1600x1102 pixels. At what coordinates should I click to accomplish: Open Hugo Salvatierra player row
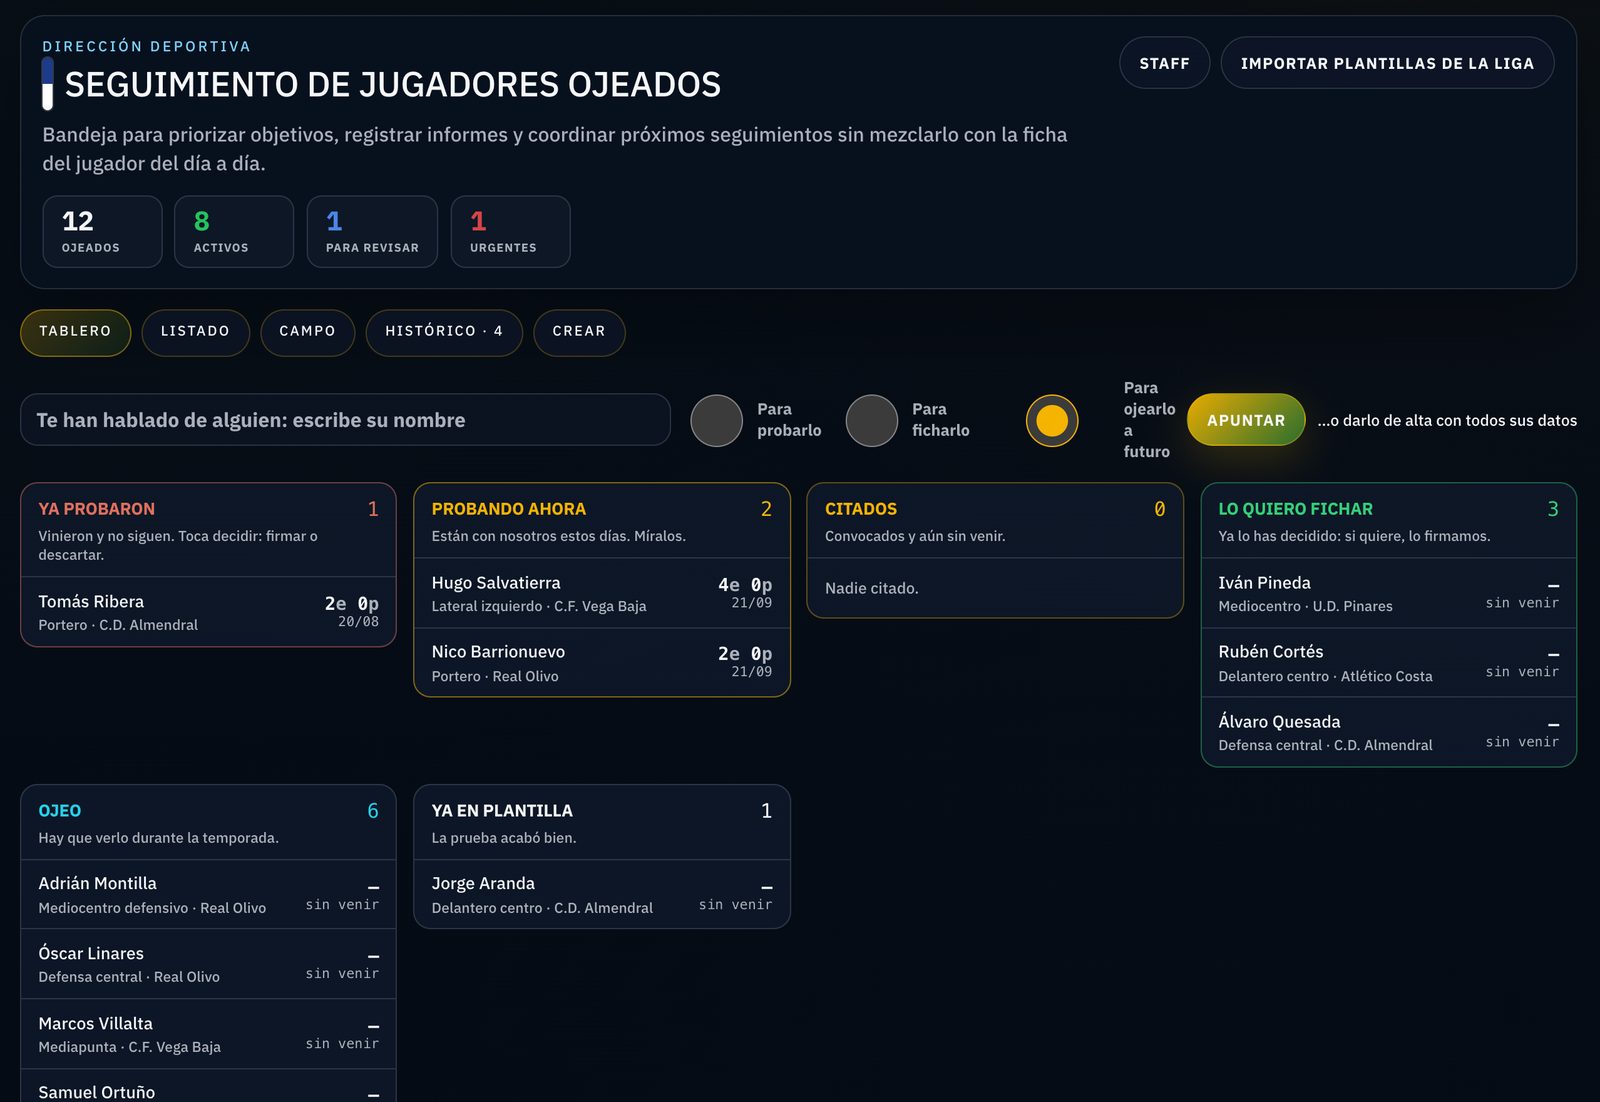(x=602, y=593)
